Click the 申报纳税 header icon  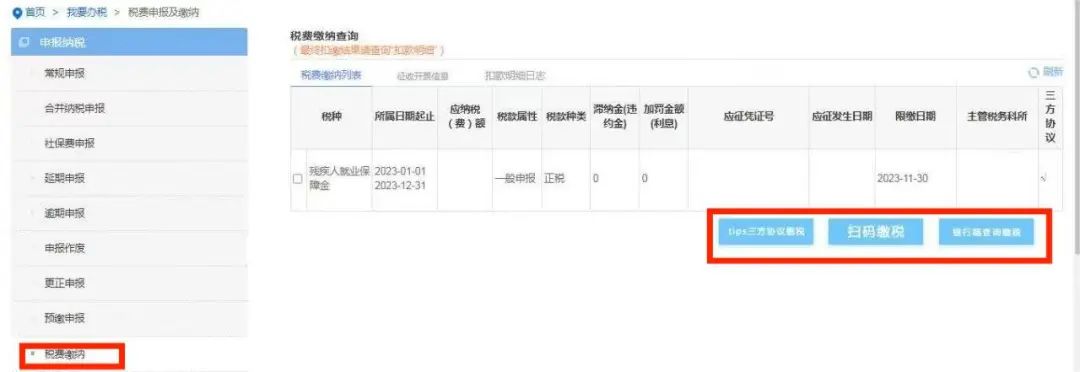click(x=24, y=42)
